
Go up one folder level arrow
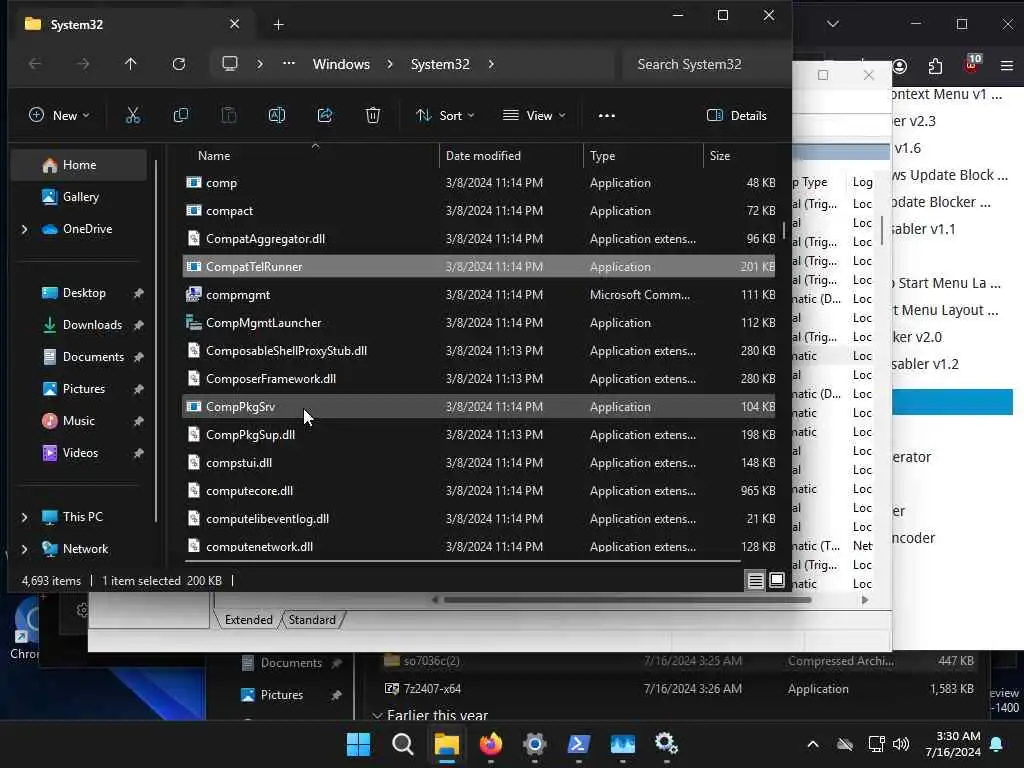(131, 64)
